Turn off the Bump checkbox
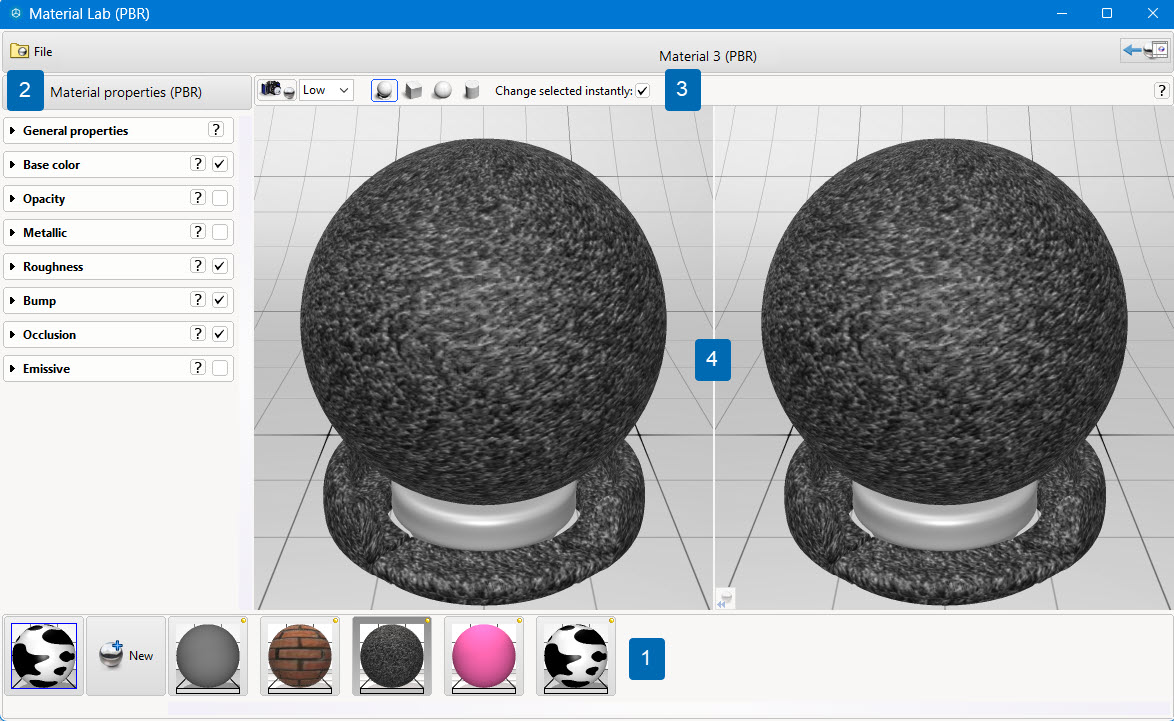Viewport: 1174px width, 721px height. [219, 300]
